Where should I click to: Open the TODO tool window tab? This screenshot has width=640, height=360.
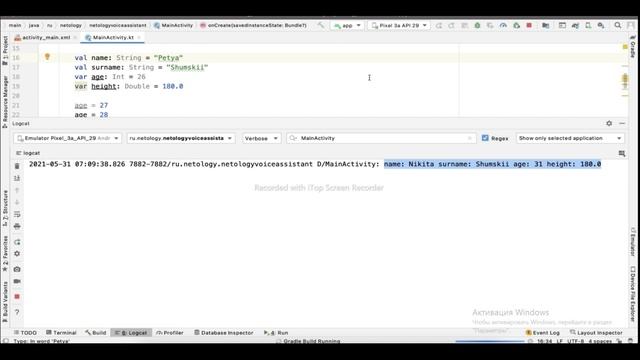tap(25, 333)
